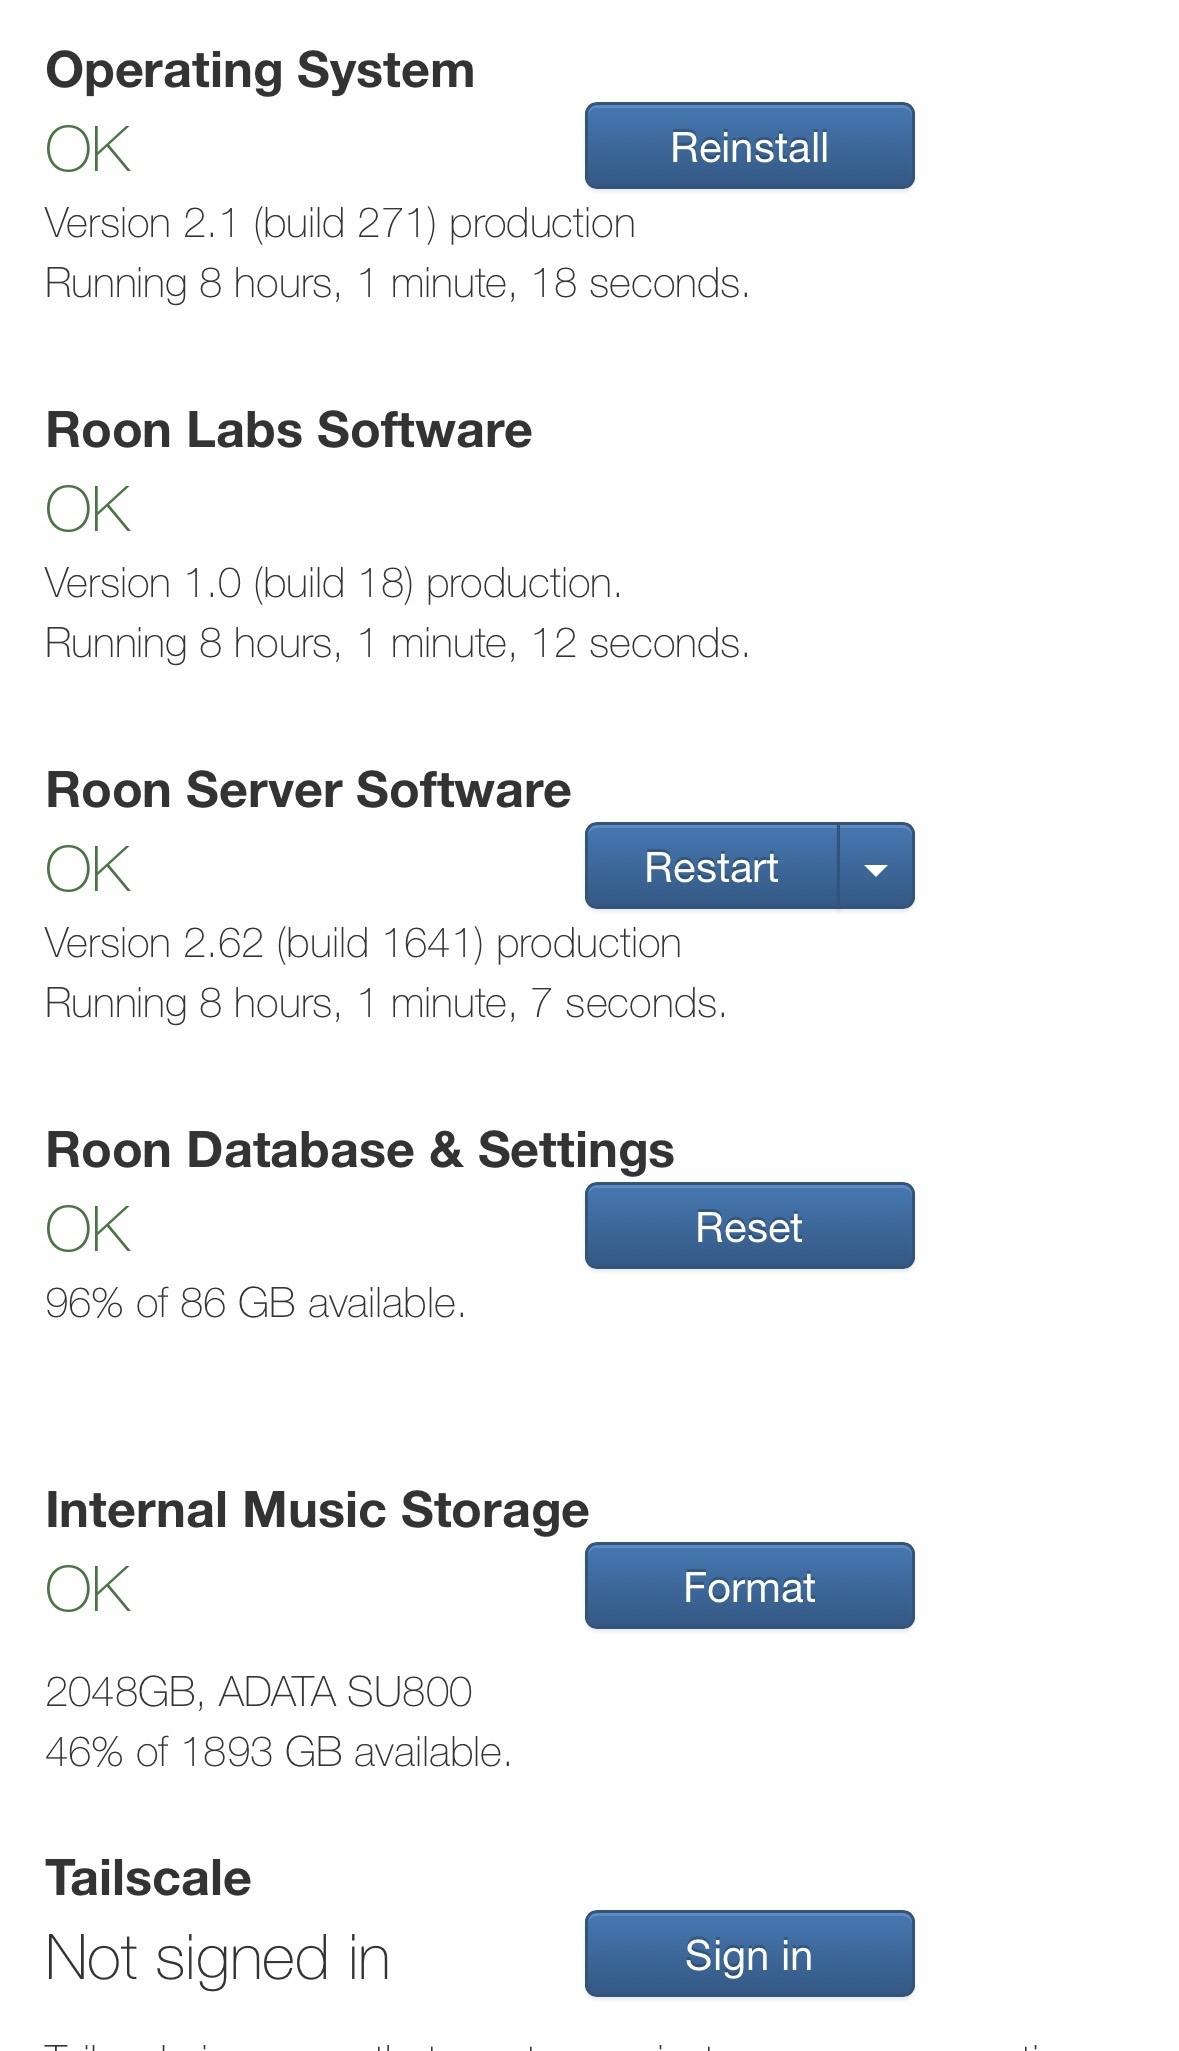
Task: Click the 46% of 1893 GB available text
Action: [x=278, y=1752]
